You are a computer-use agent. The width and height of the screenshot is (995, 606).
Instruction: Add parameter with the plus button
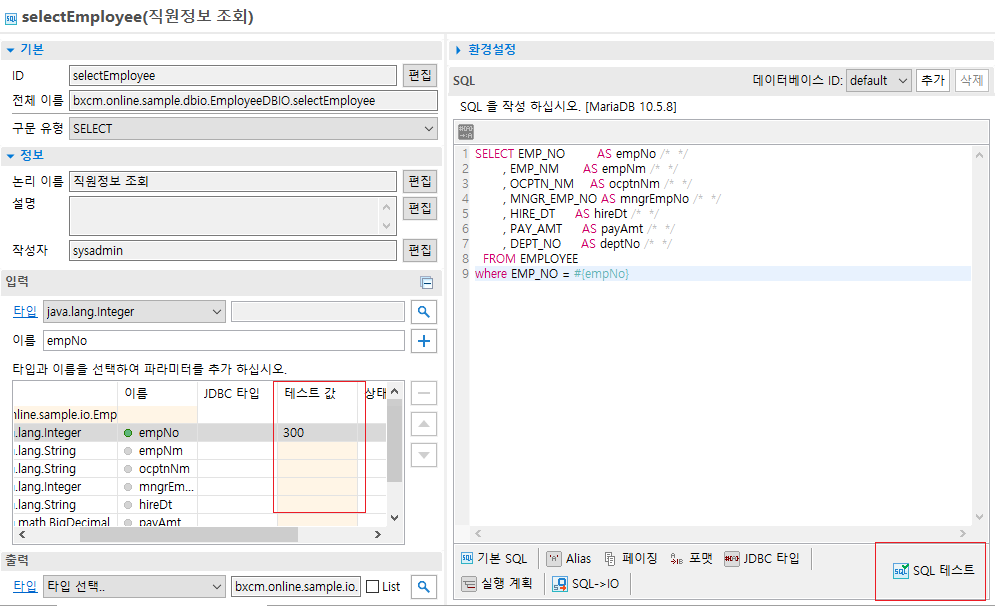coord(424,341)
